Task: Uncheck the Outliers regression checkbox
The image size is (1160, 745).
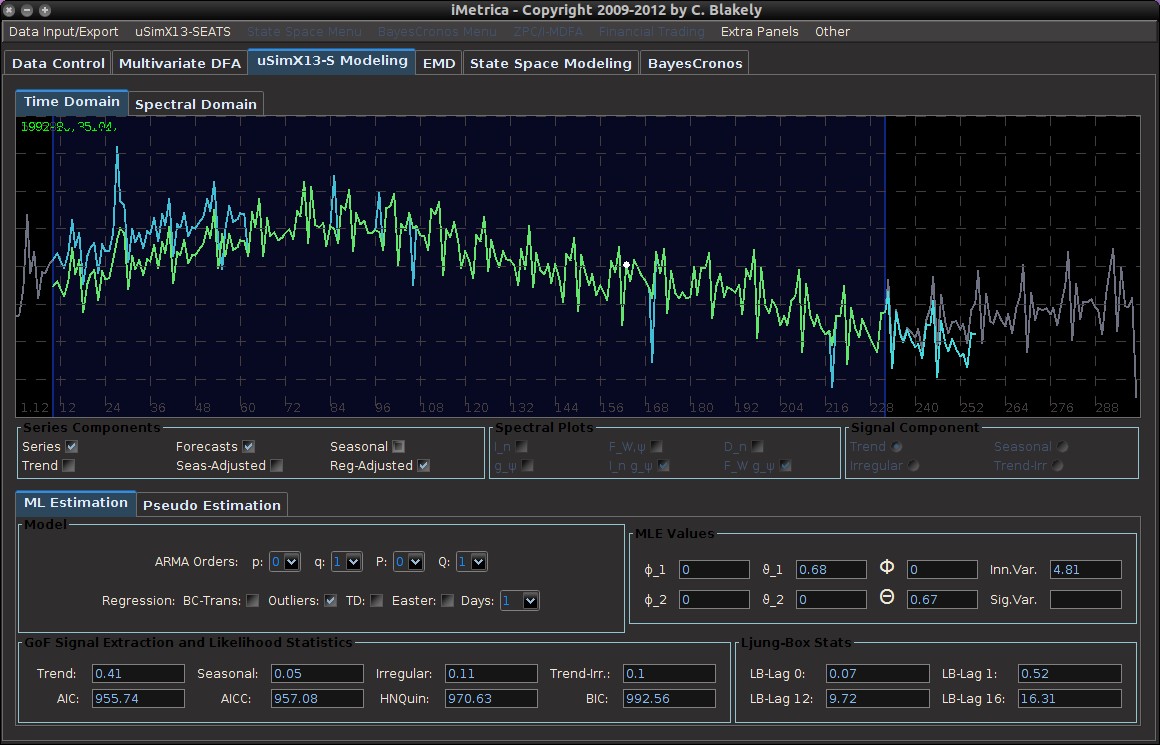Action: tap(330, 601)
